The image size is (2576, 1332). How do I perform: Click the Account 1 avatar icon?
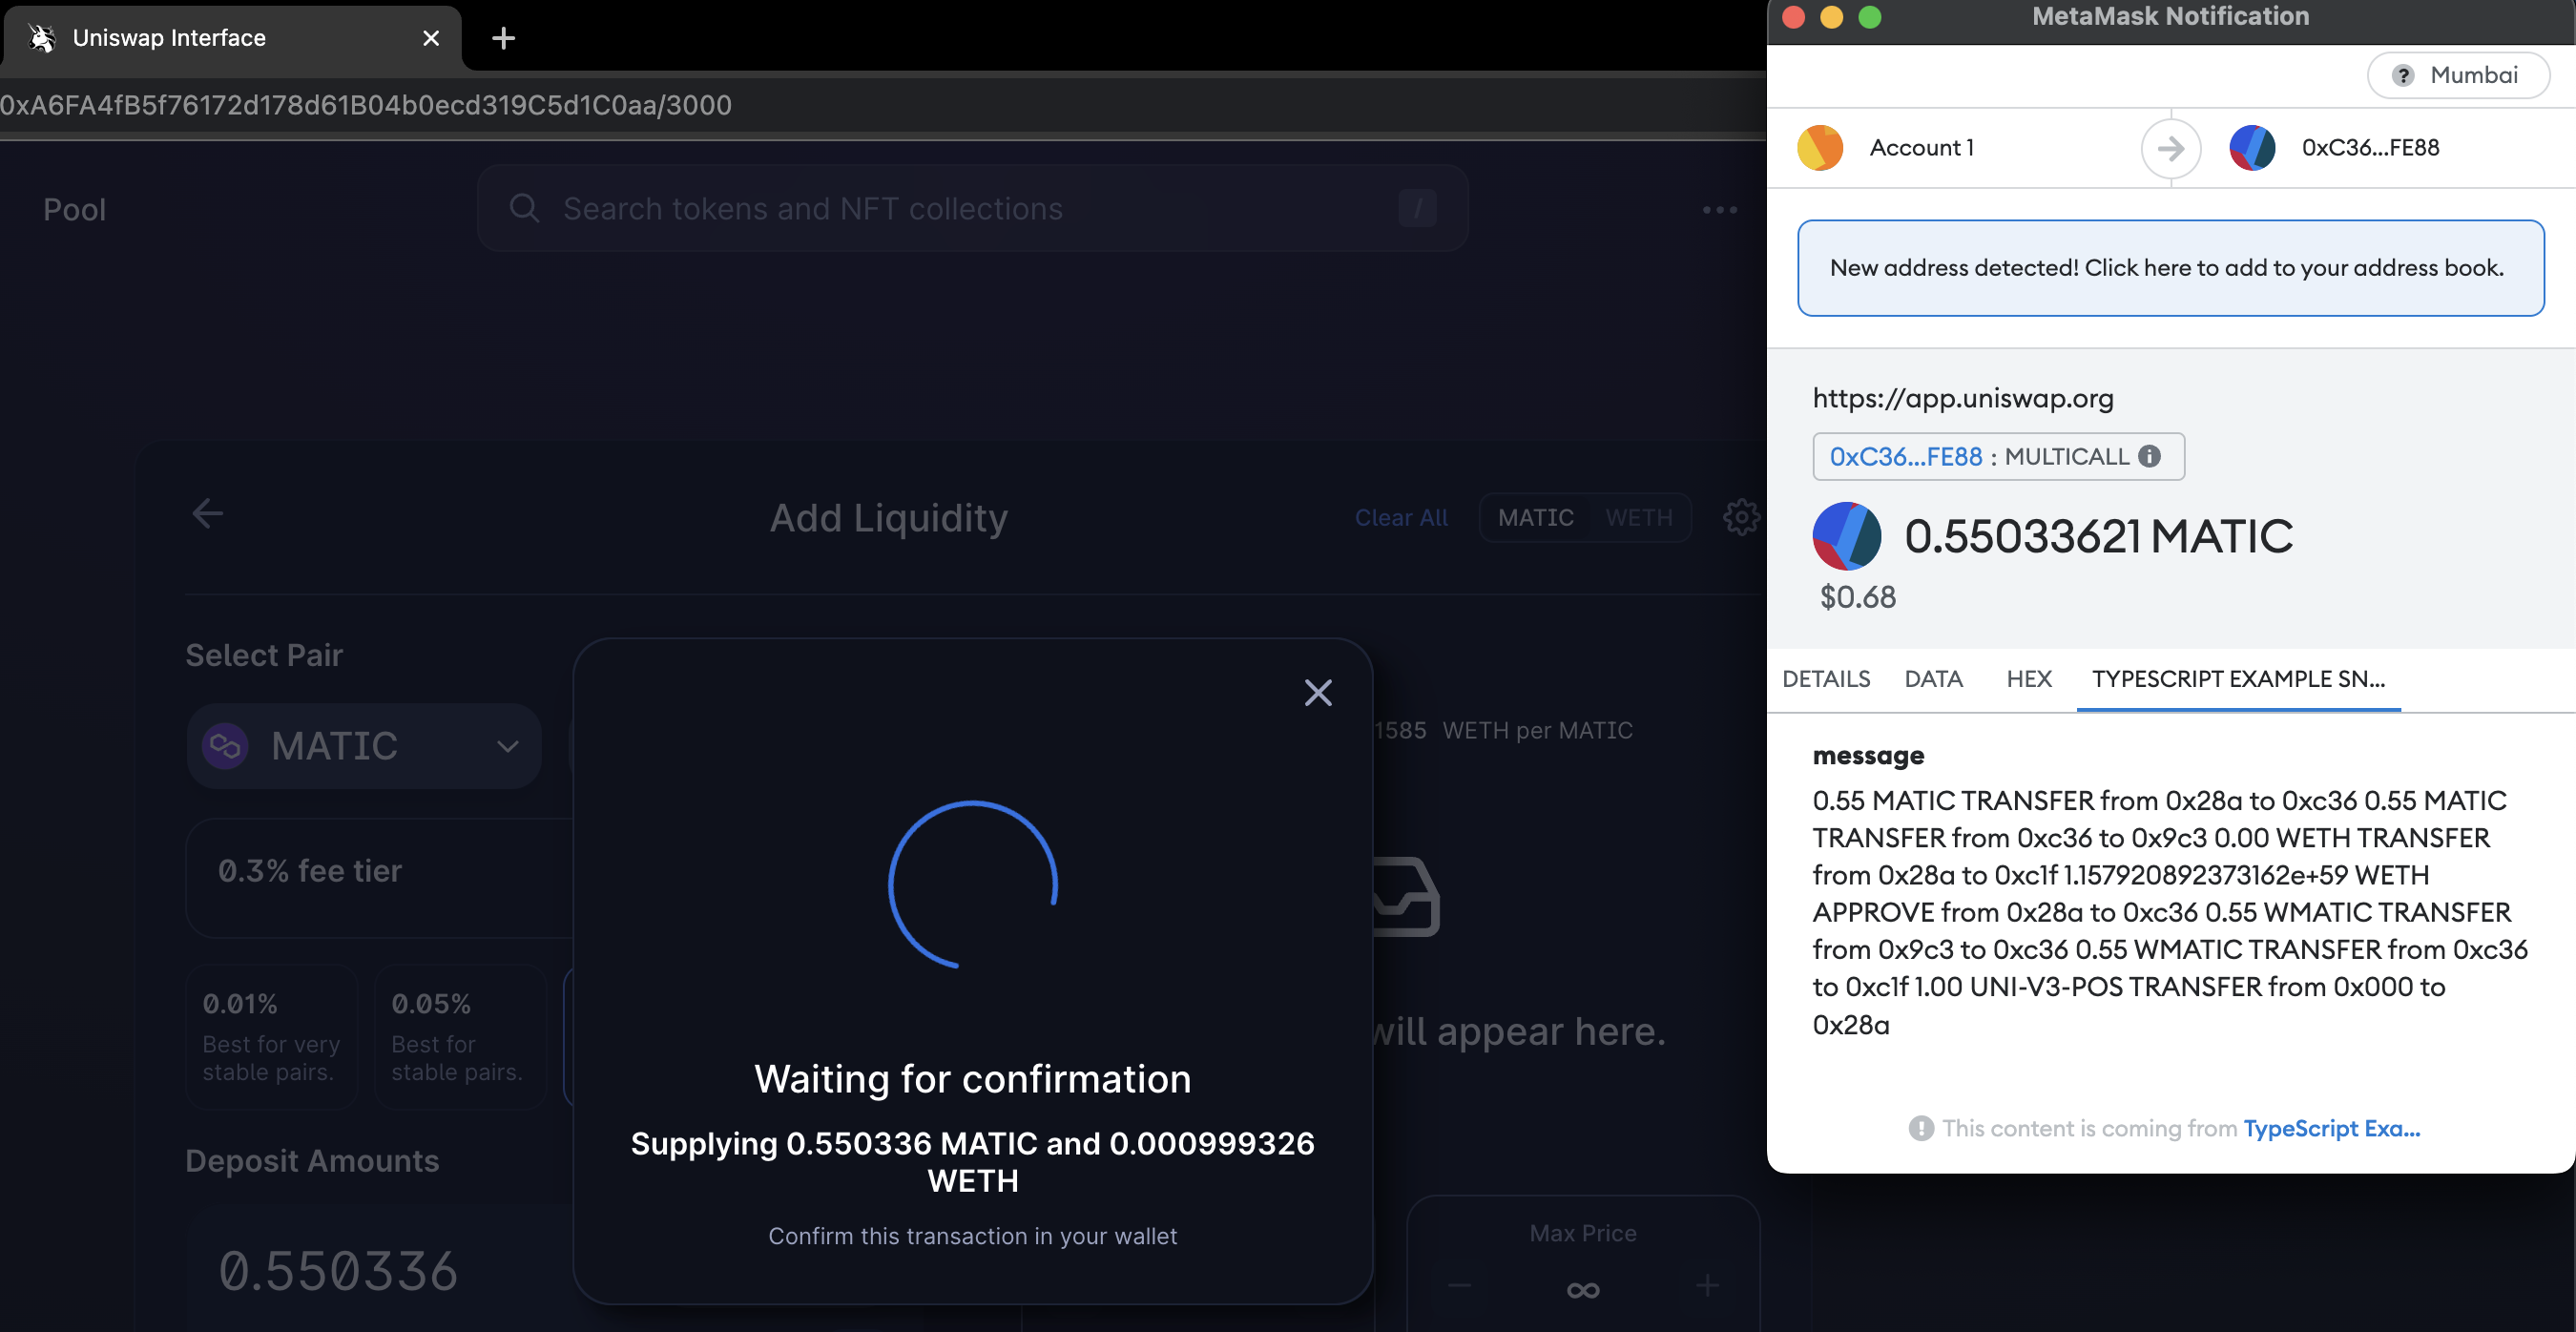1819,148
